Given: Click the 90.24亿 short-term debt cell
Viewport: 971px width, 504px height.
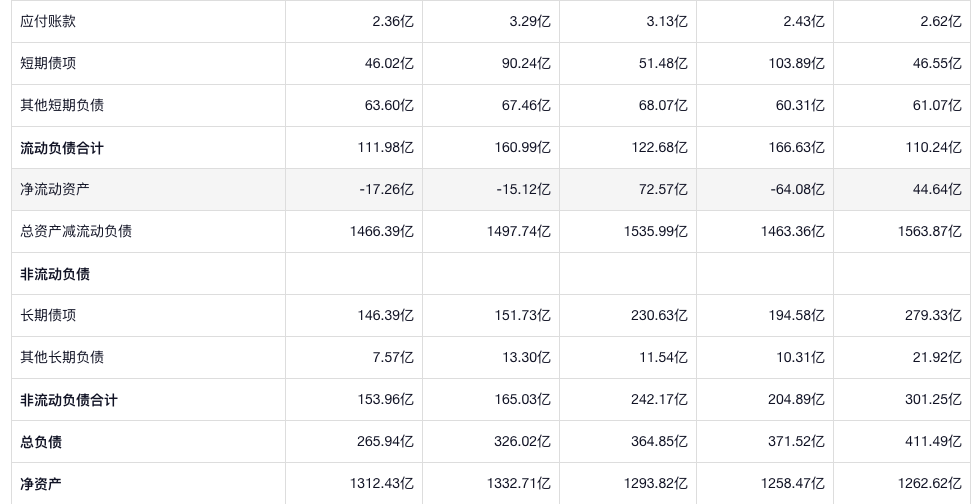Looking at the screenshot, I should (x=524, y=63).
